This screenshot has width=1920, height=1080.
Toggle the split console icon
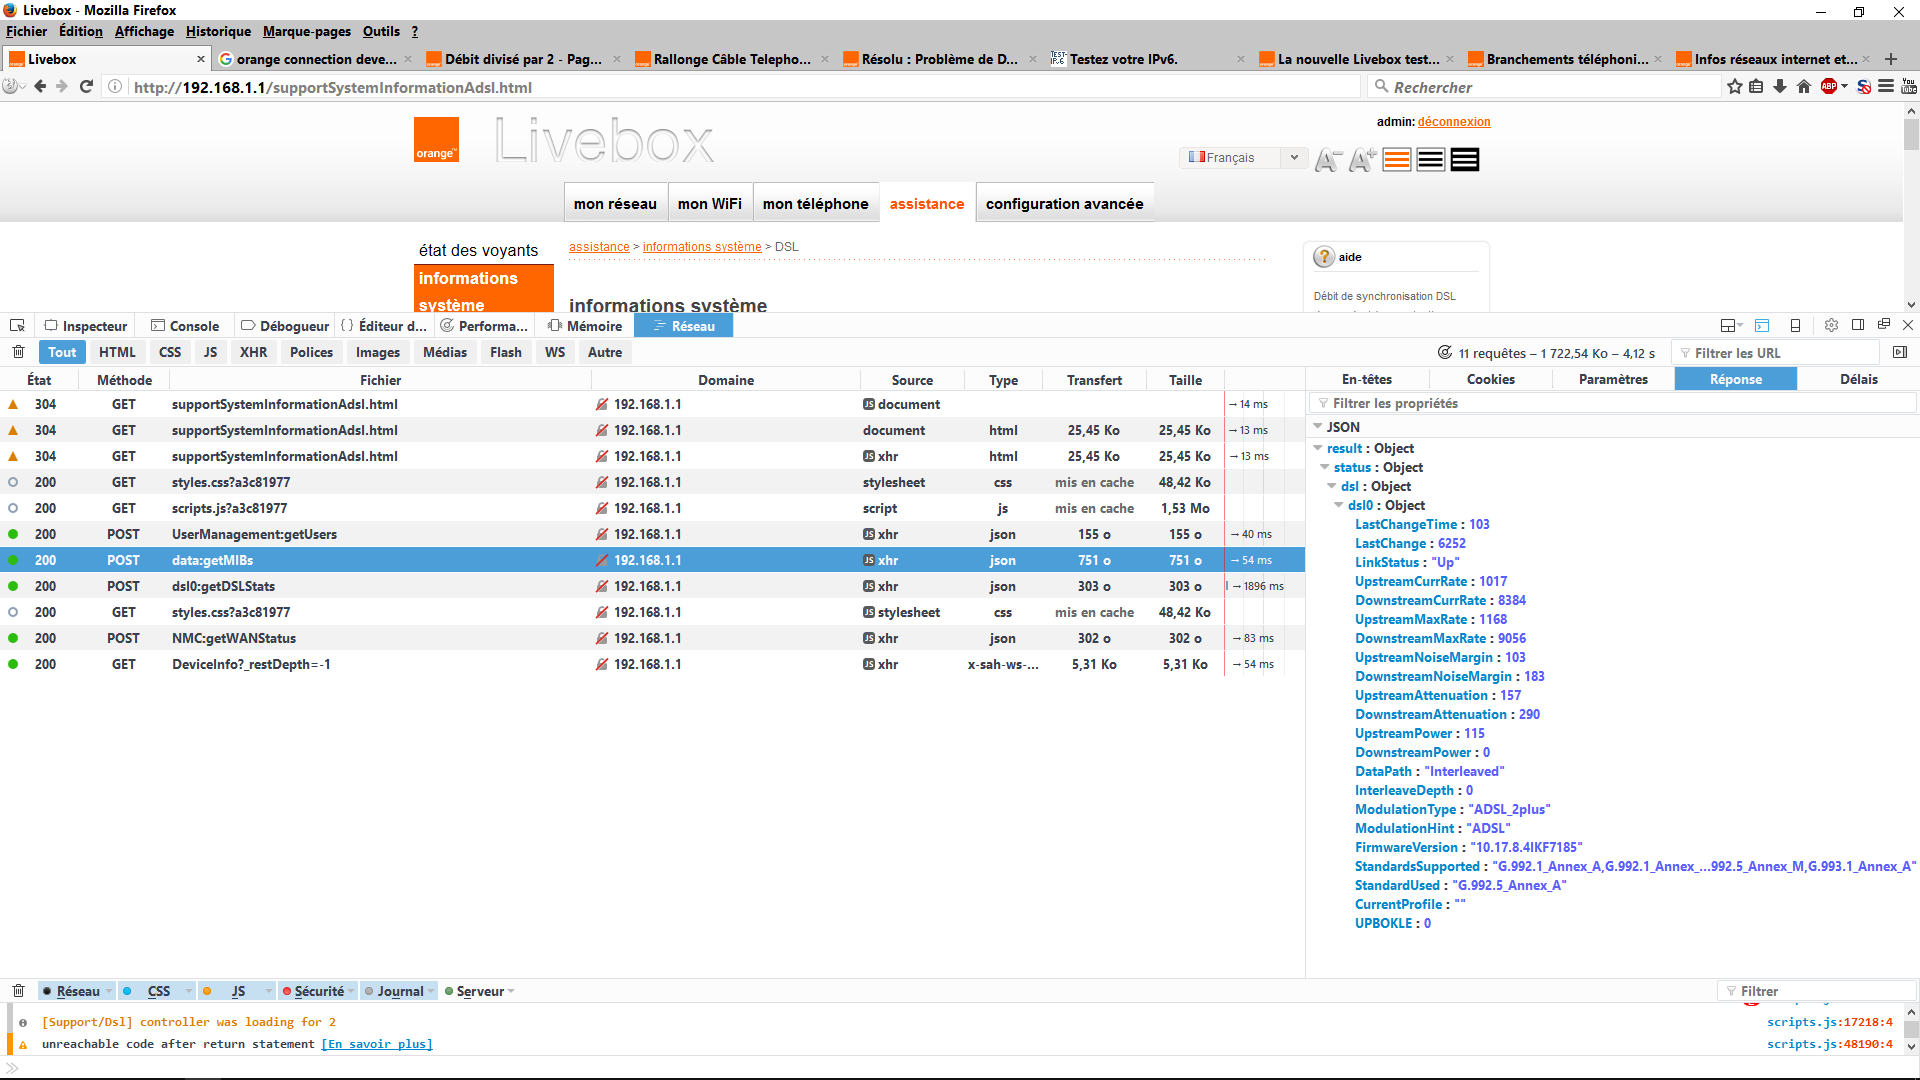(x=1761, y=325)
